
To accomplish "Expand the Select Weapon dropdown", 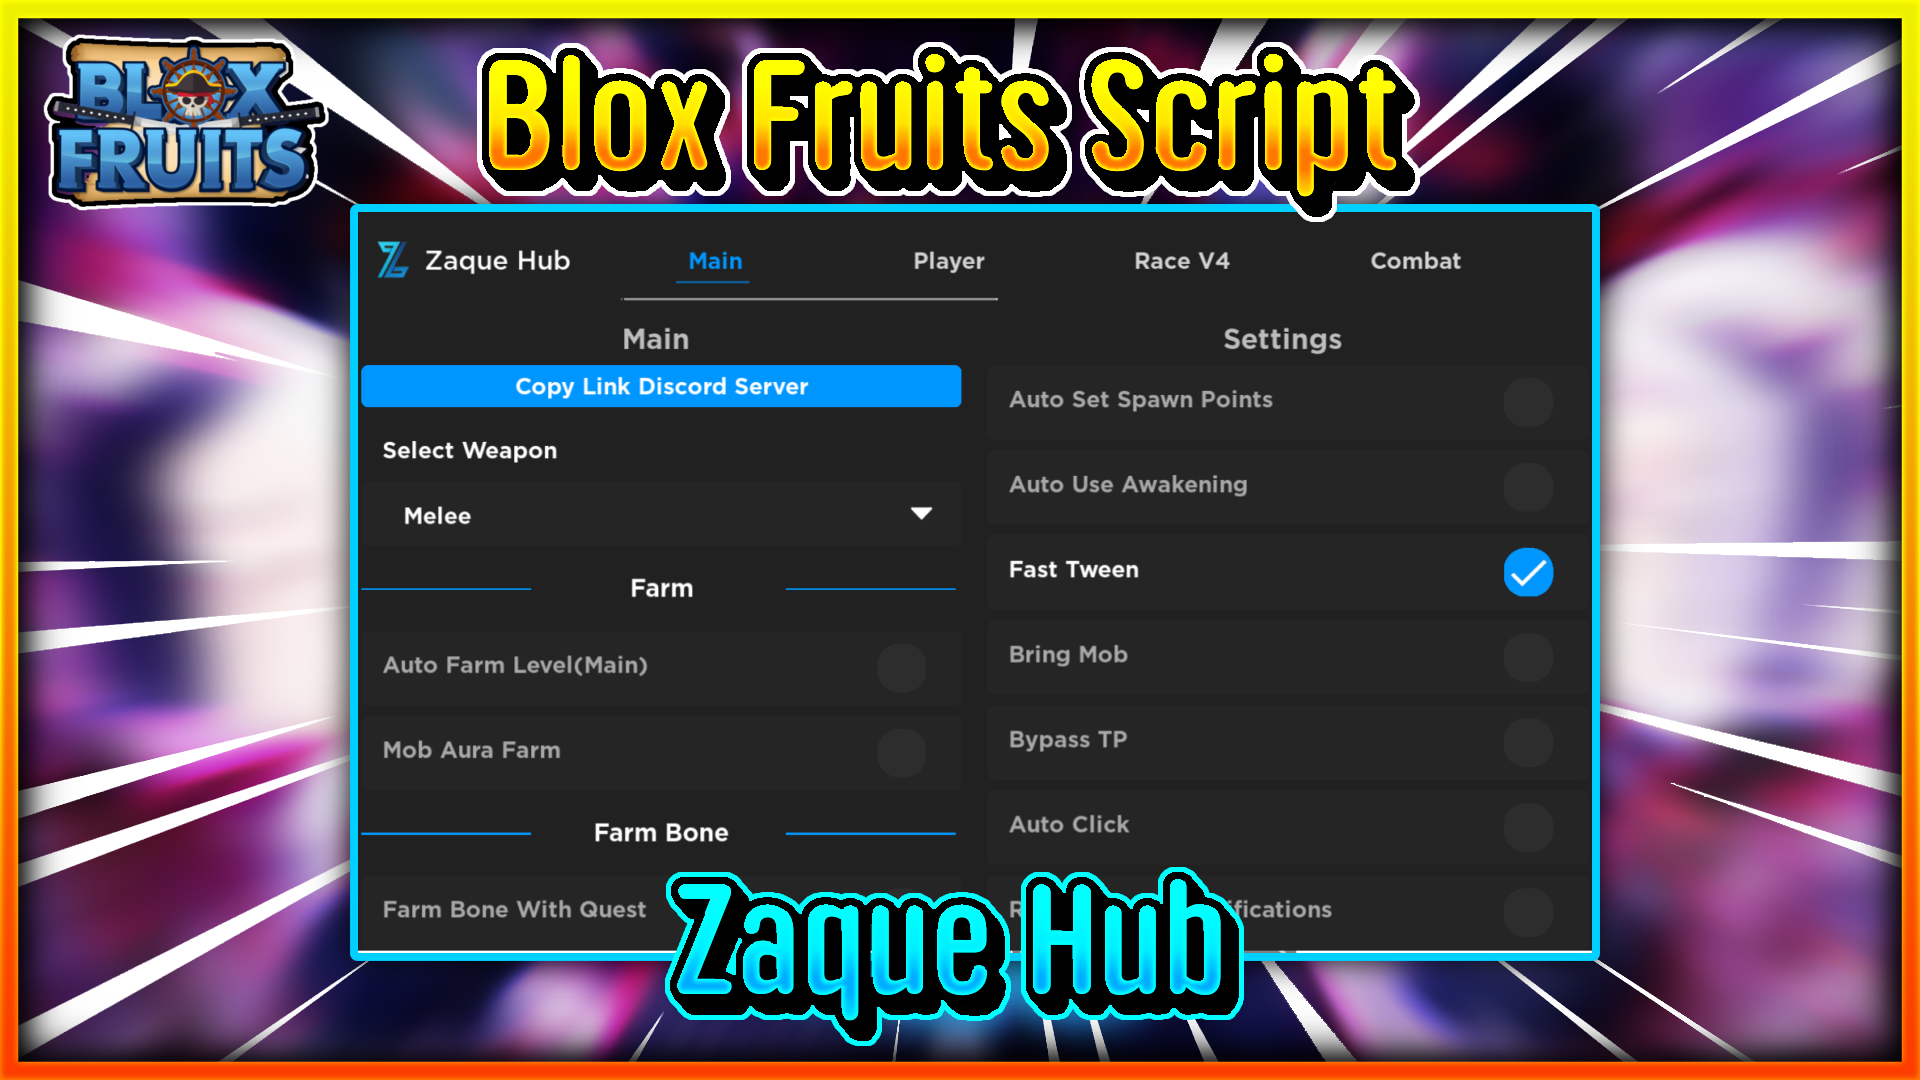I will tap(922, 514).
